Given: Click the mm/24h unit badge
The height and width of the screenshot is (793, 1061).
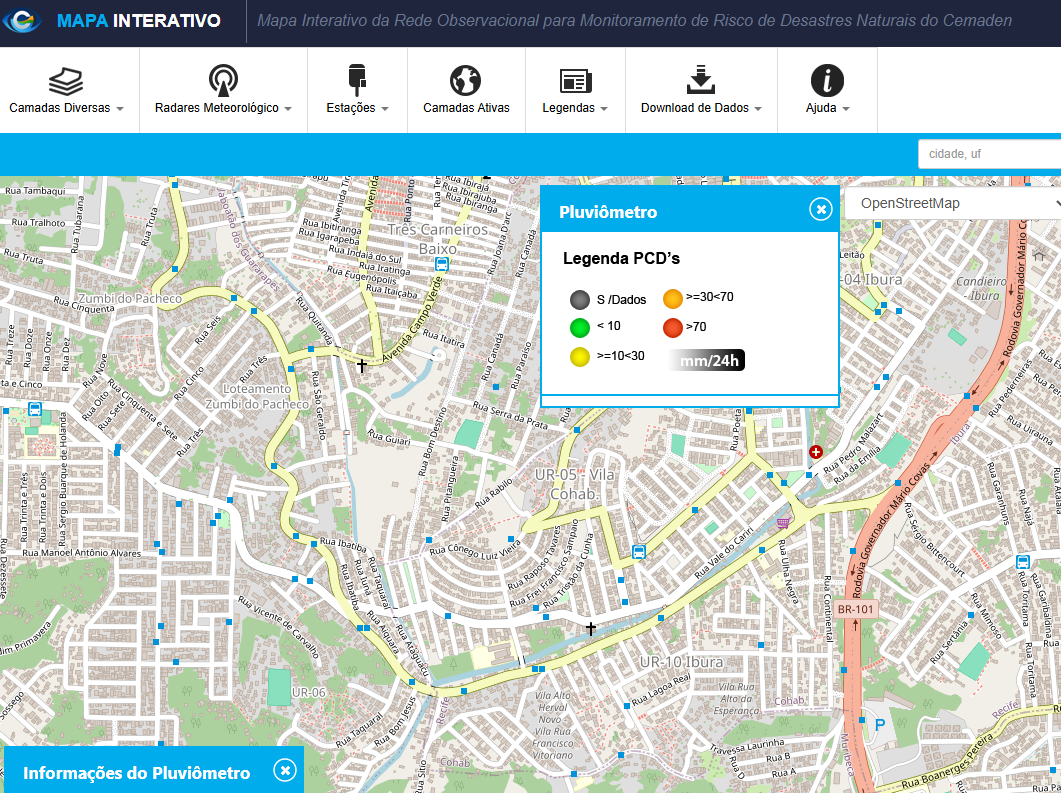Looking at the screenshot, I should [708, 360].
